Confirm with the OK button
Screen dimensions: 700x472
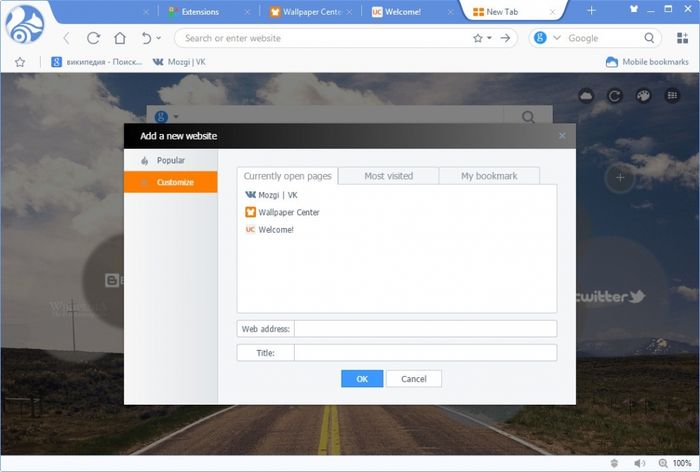click(362, 379)
